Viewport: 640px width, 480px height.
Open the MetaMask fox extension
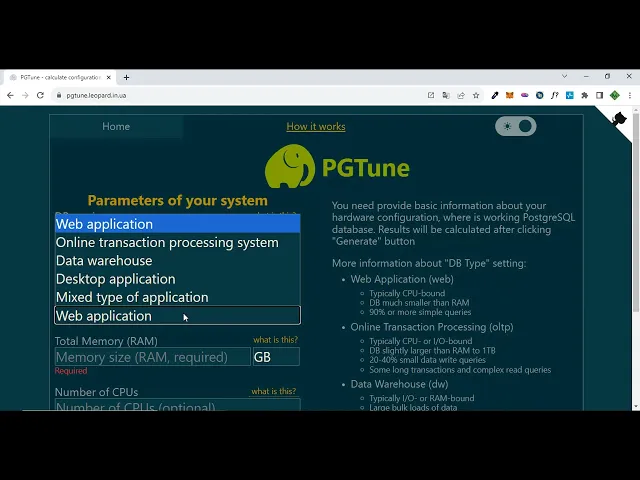[x=509, y=95]
